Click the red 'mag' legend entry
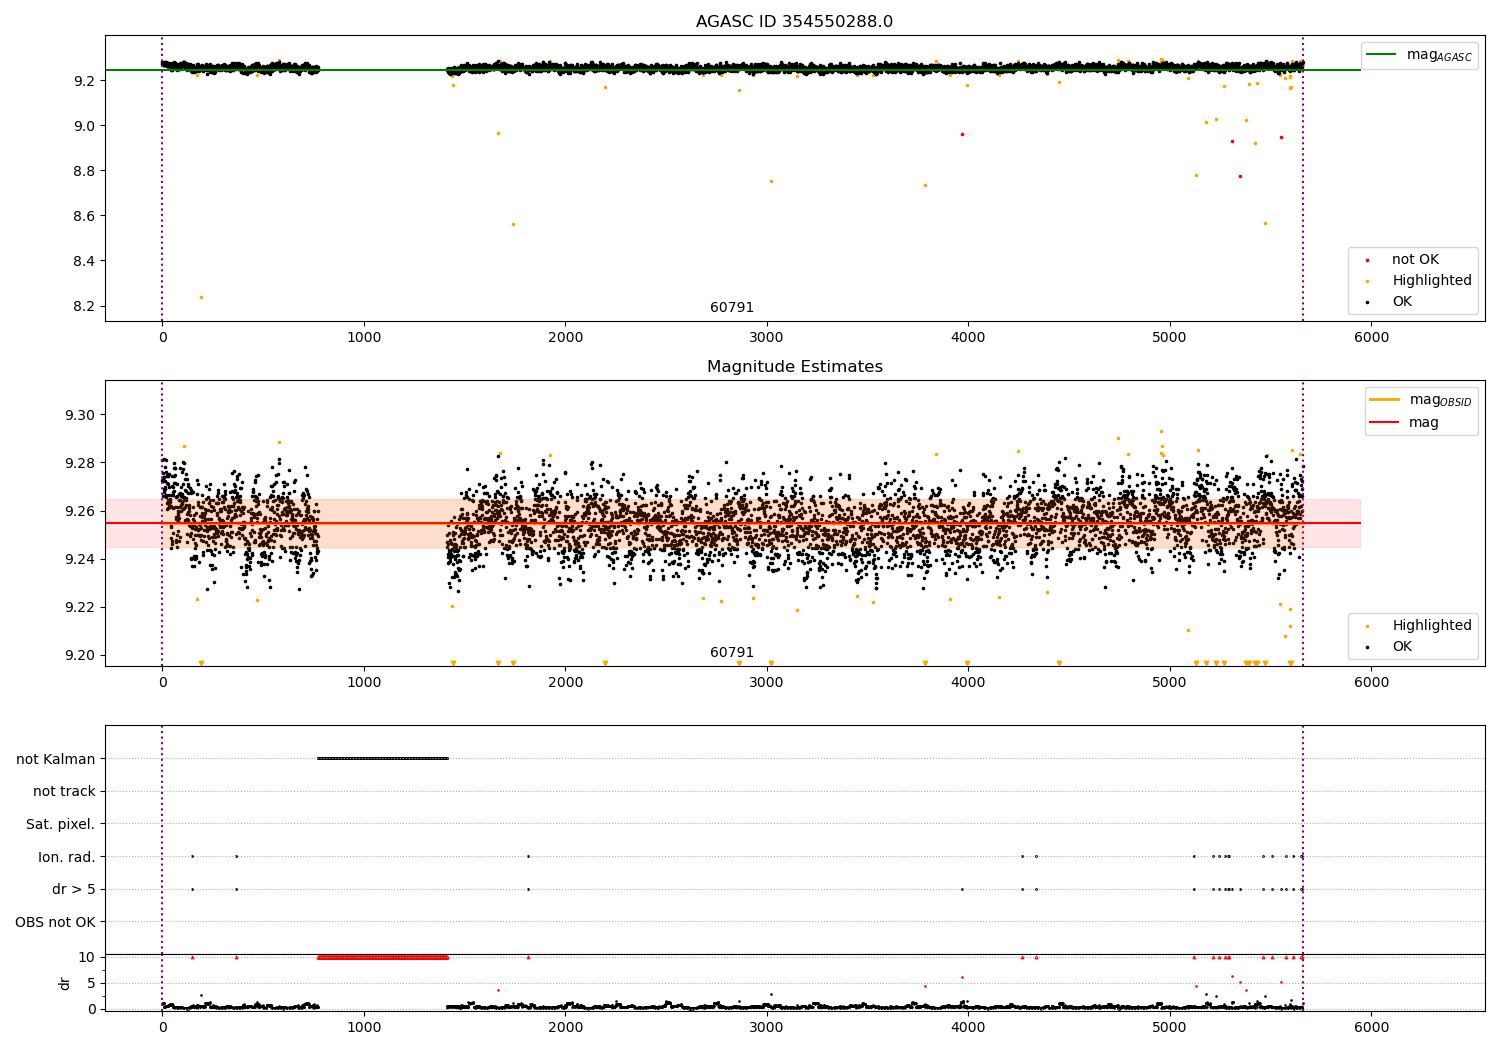The width and height of the screenshot is (1500, 1050). [x=1405, y=423]
